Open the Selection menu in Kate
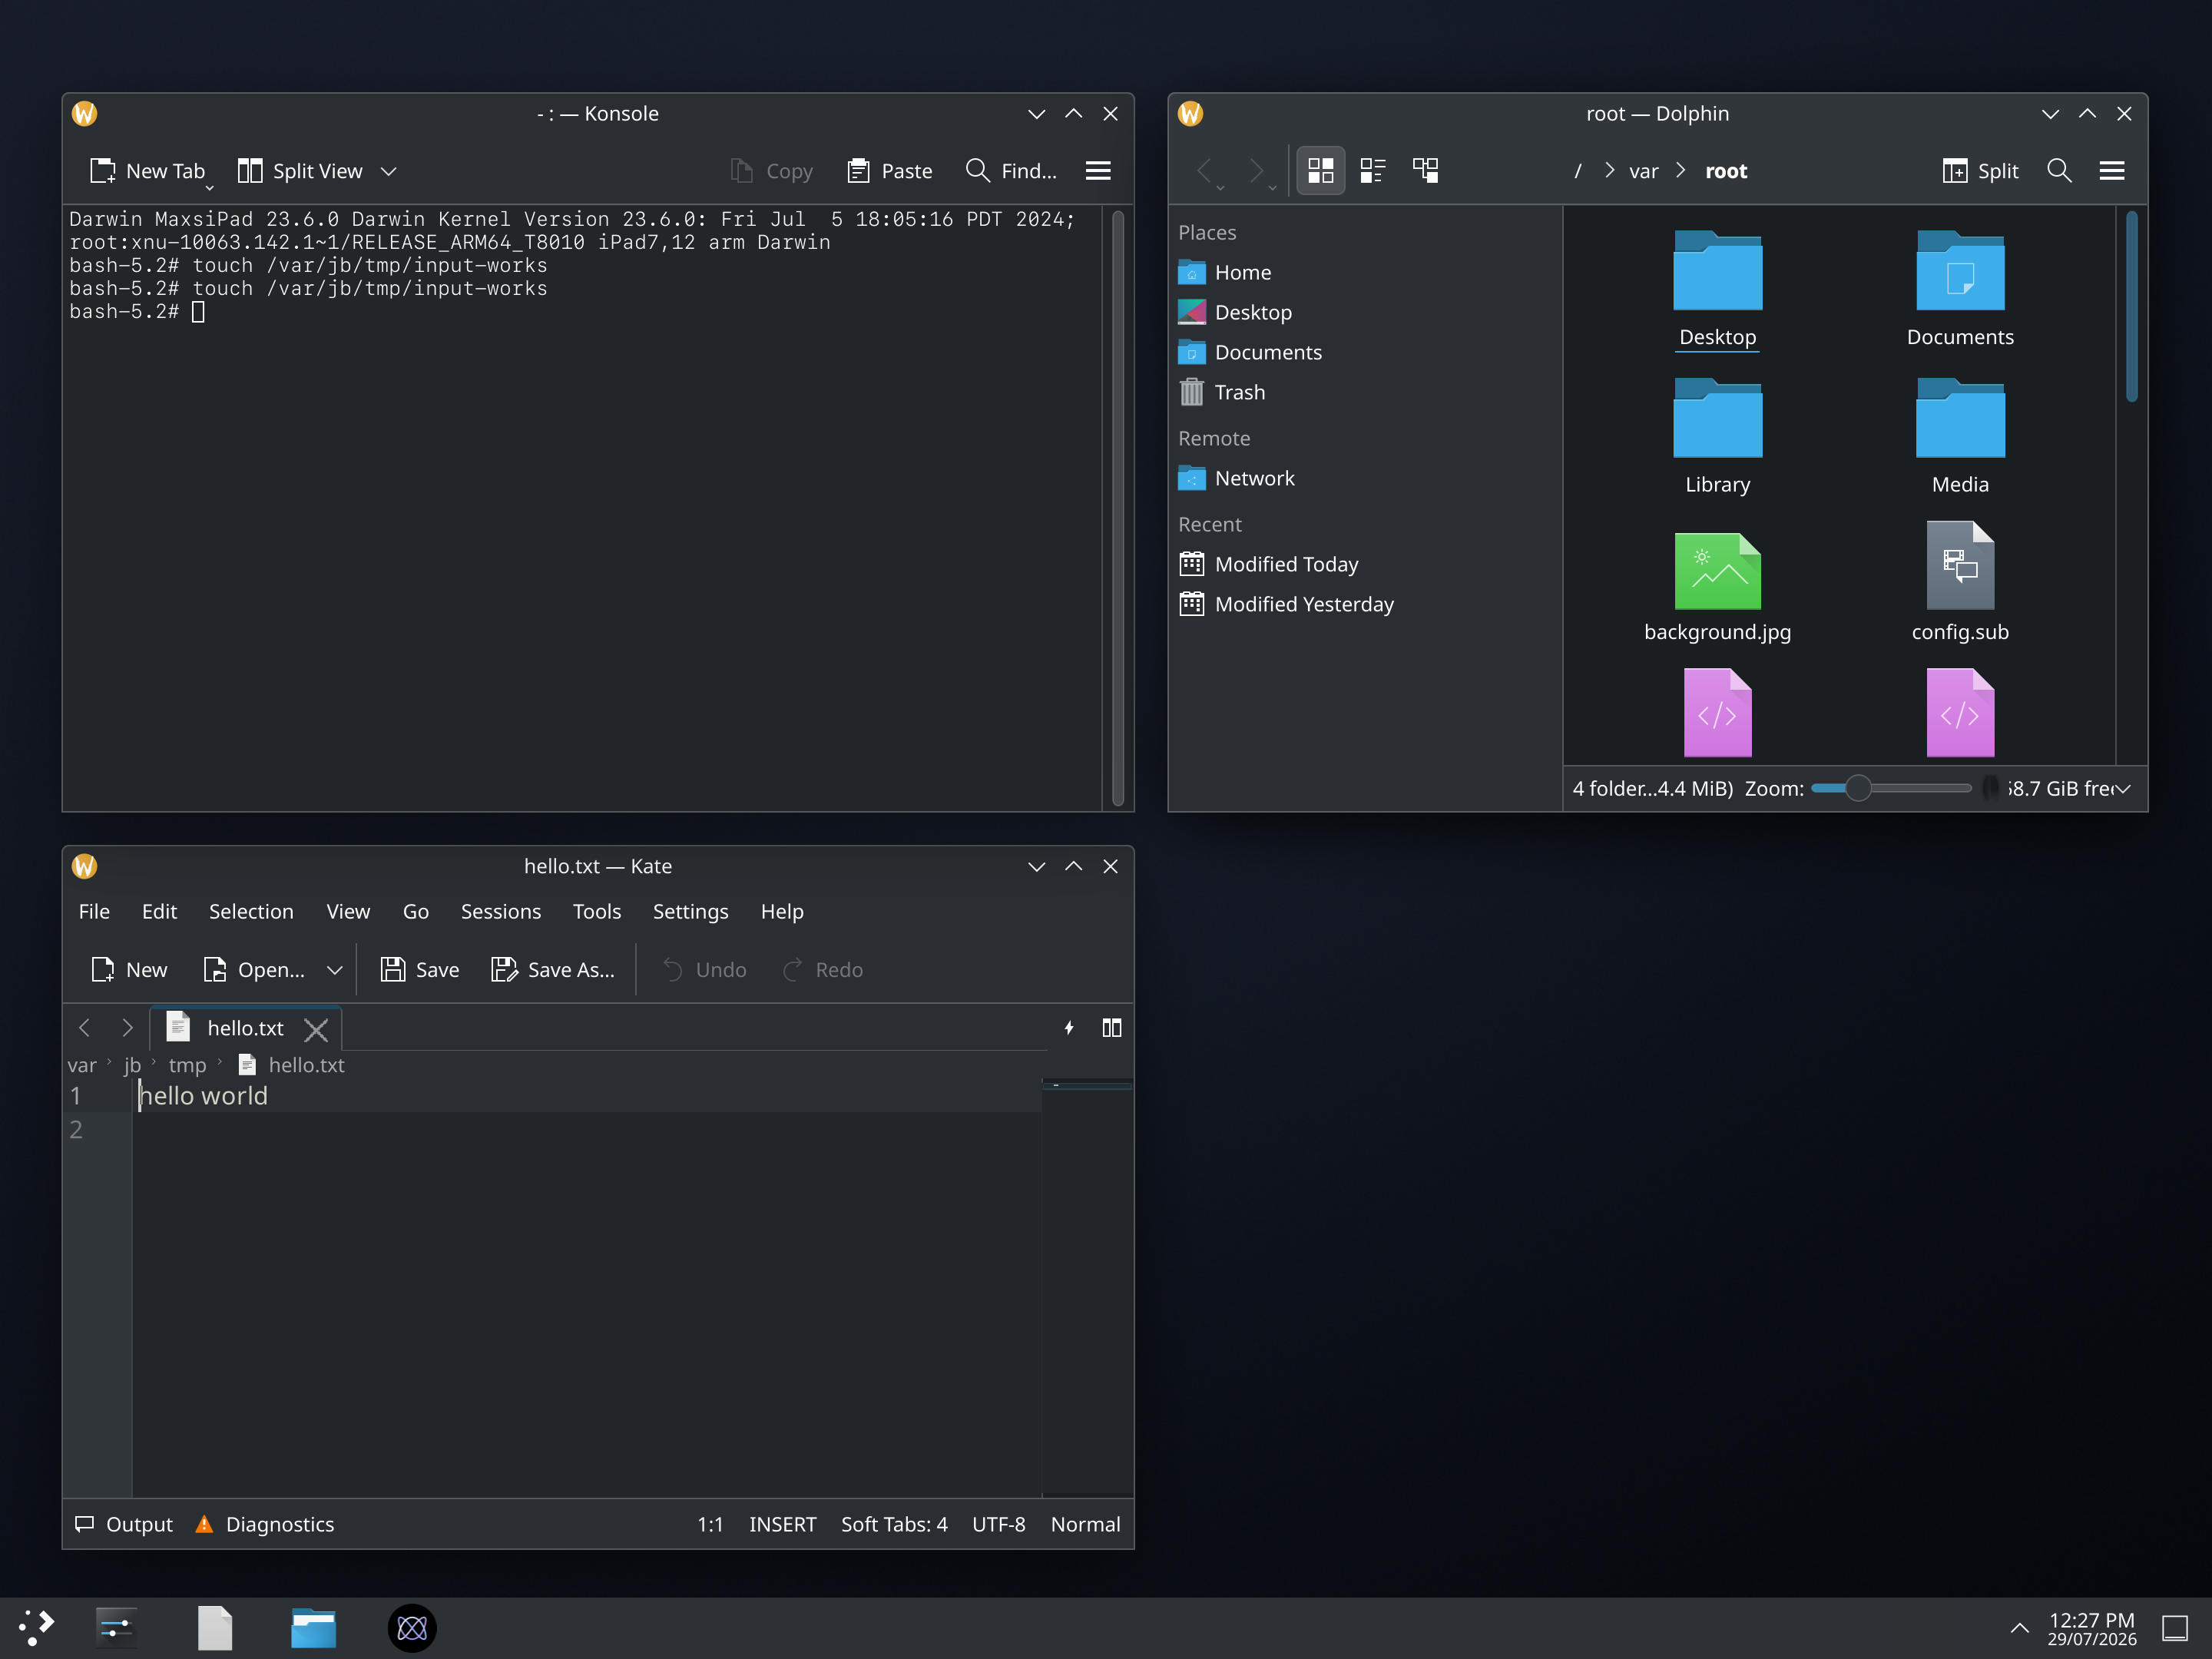Screen dimensions: 2212x1659 251,911
